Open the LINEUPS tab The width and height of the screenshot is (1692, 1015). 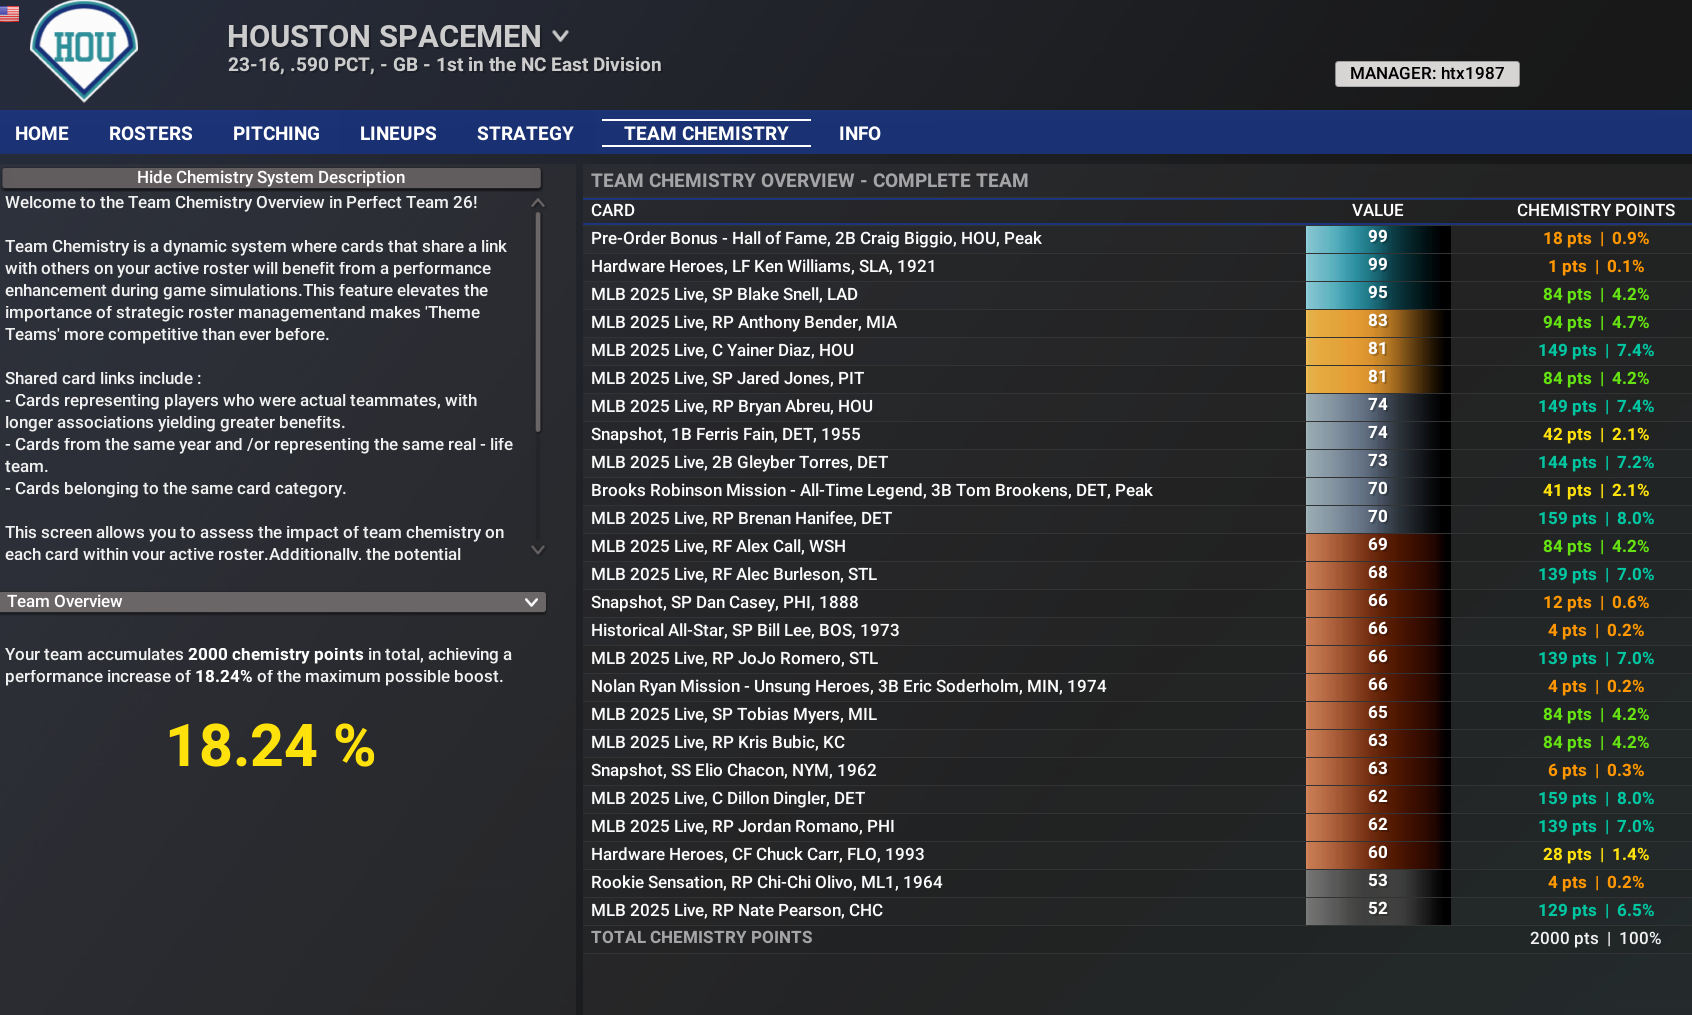(398, 134)
